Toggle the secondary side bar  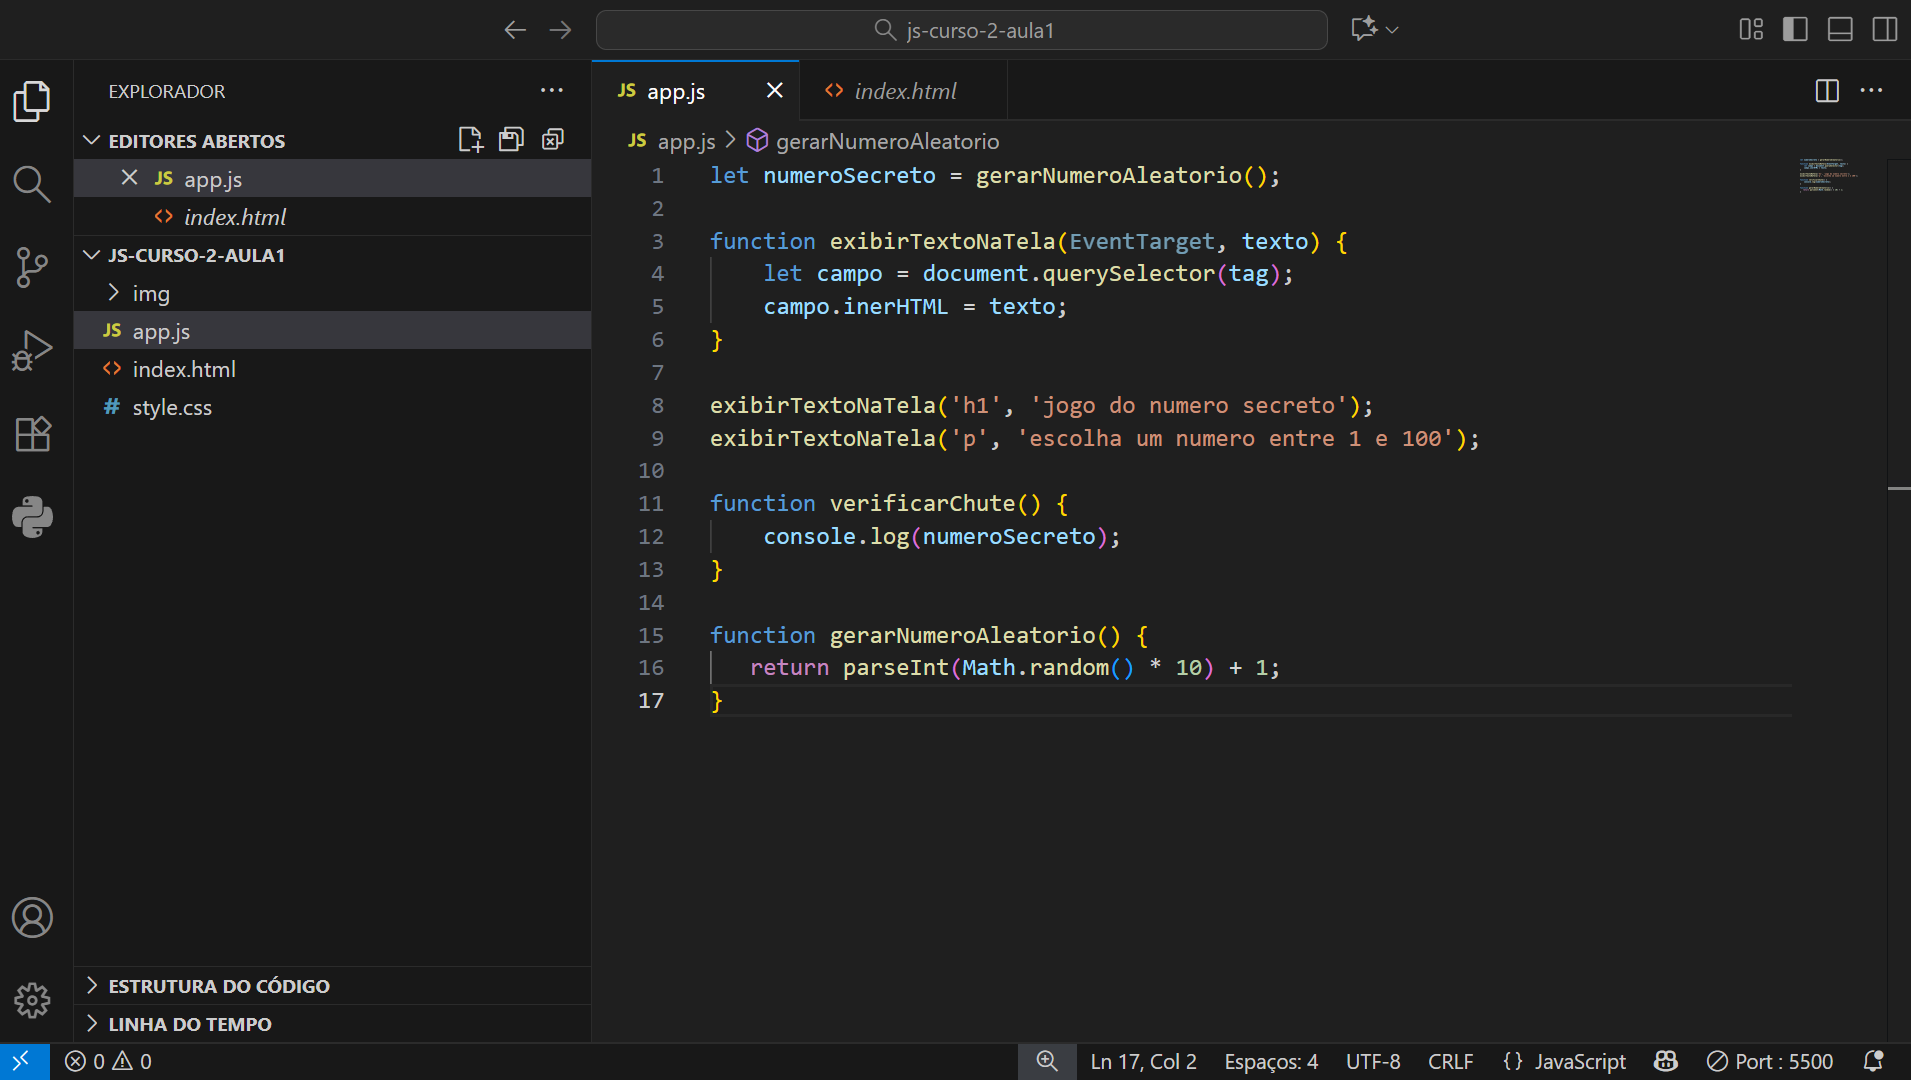tap(1884, 30)
